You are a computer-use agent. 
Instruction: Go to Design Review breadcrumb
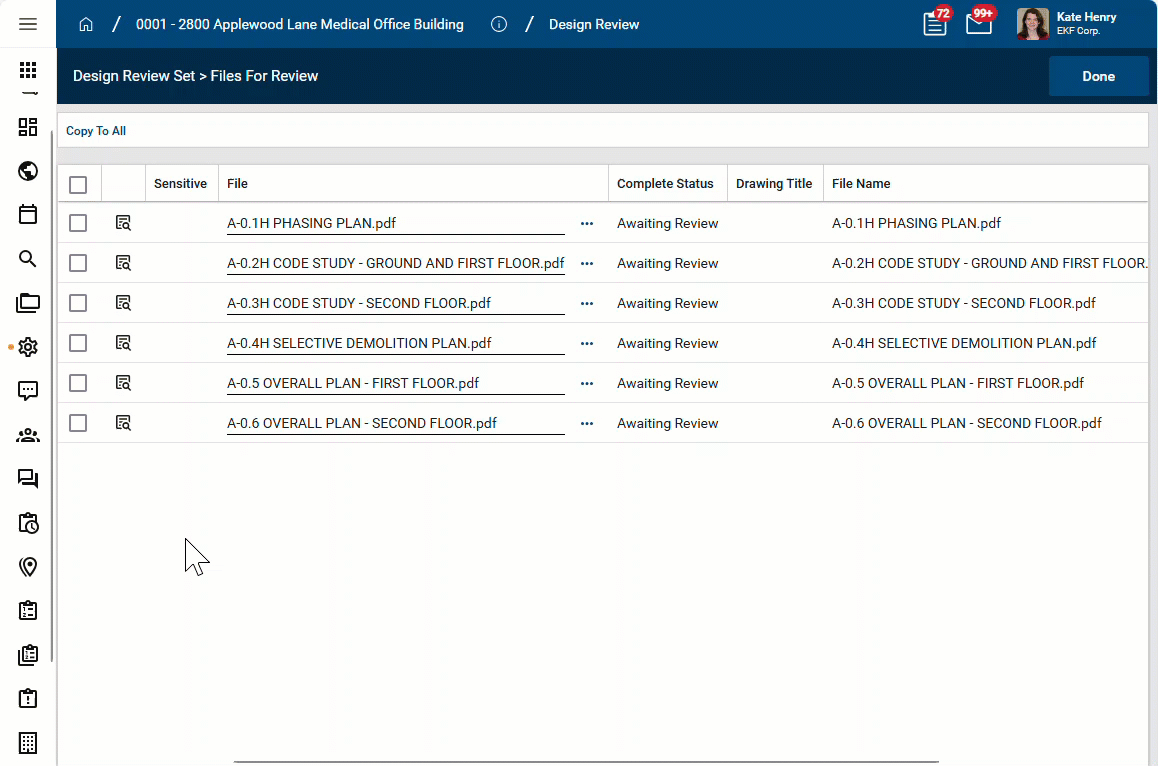[593, 24]
